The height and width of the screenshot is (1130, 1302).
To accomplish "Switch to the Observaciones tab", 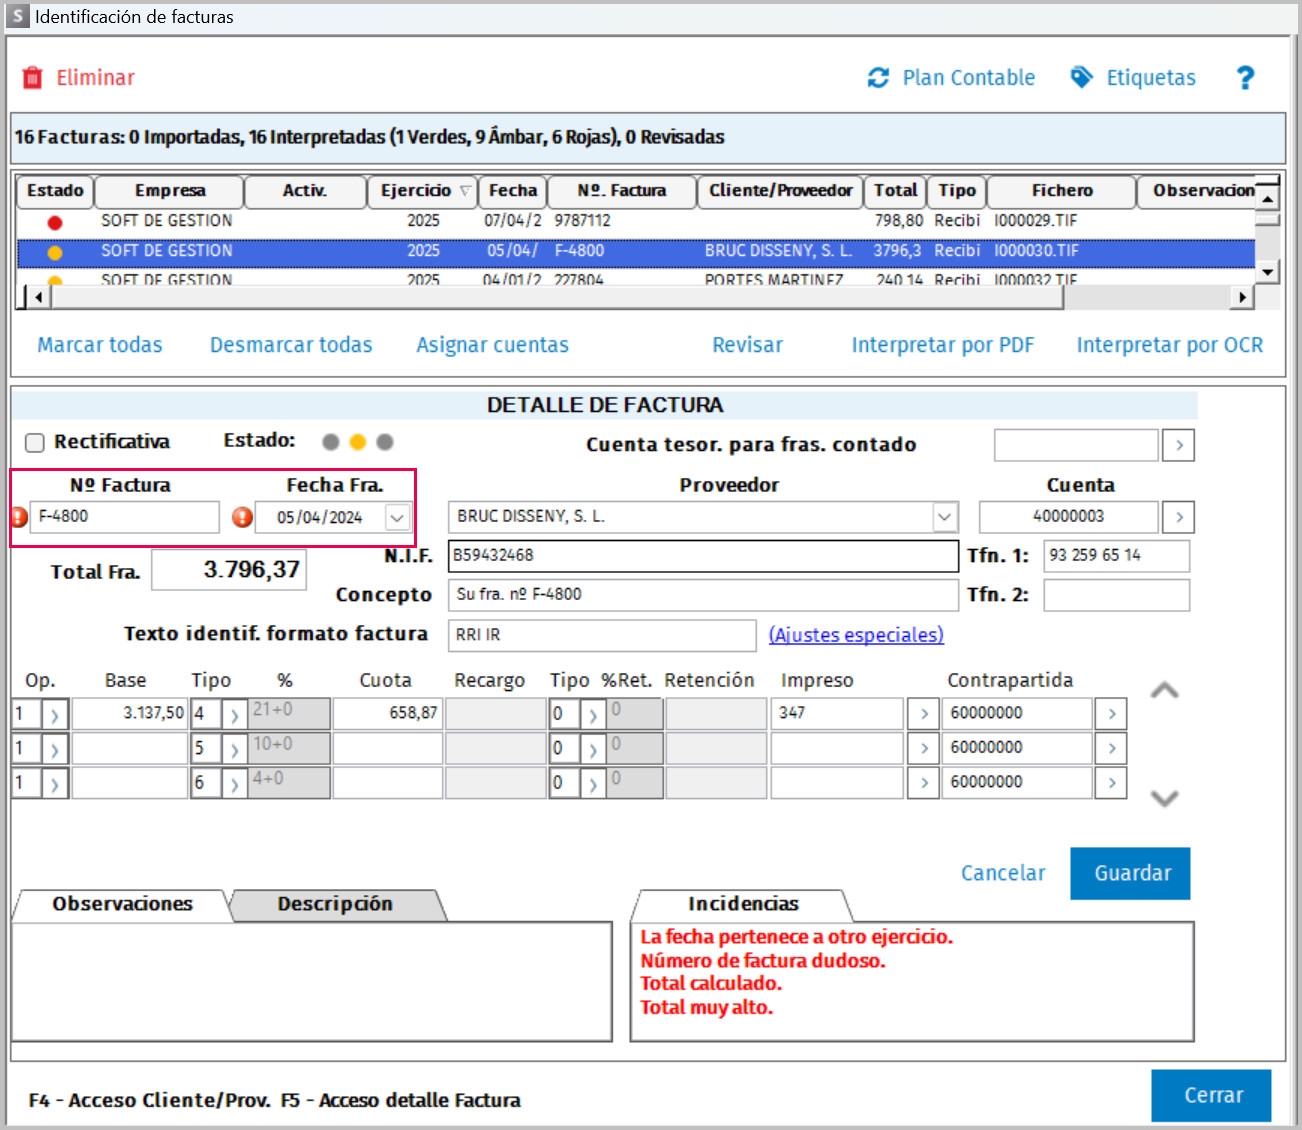I will pyautogui.click(x=122, y=904).
